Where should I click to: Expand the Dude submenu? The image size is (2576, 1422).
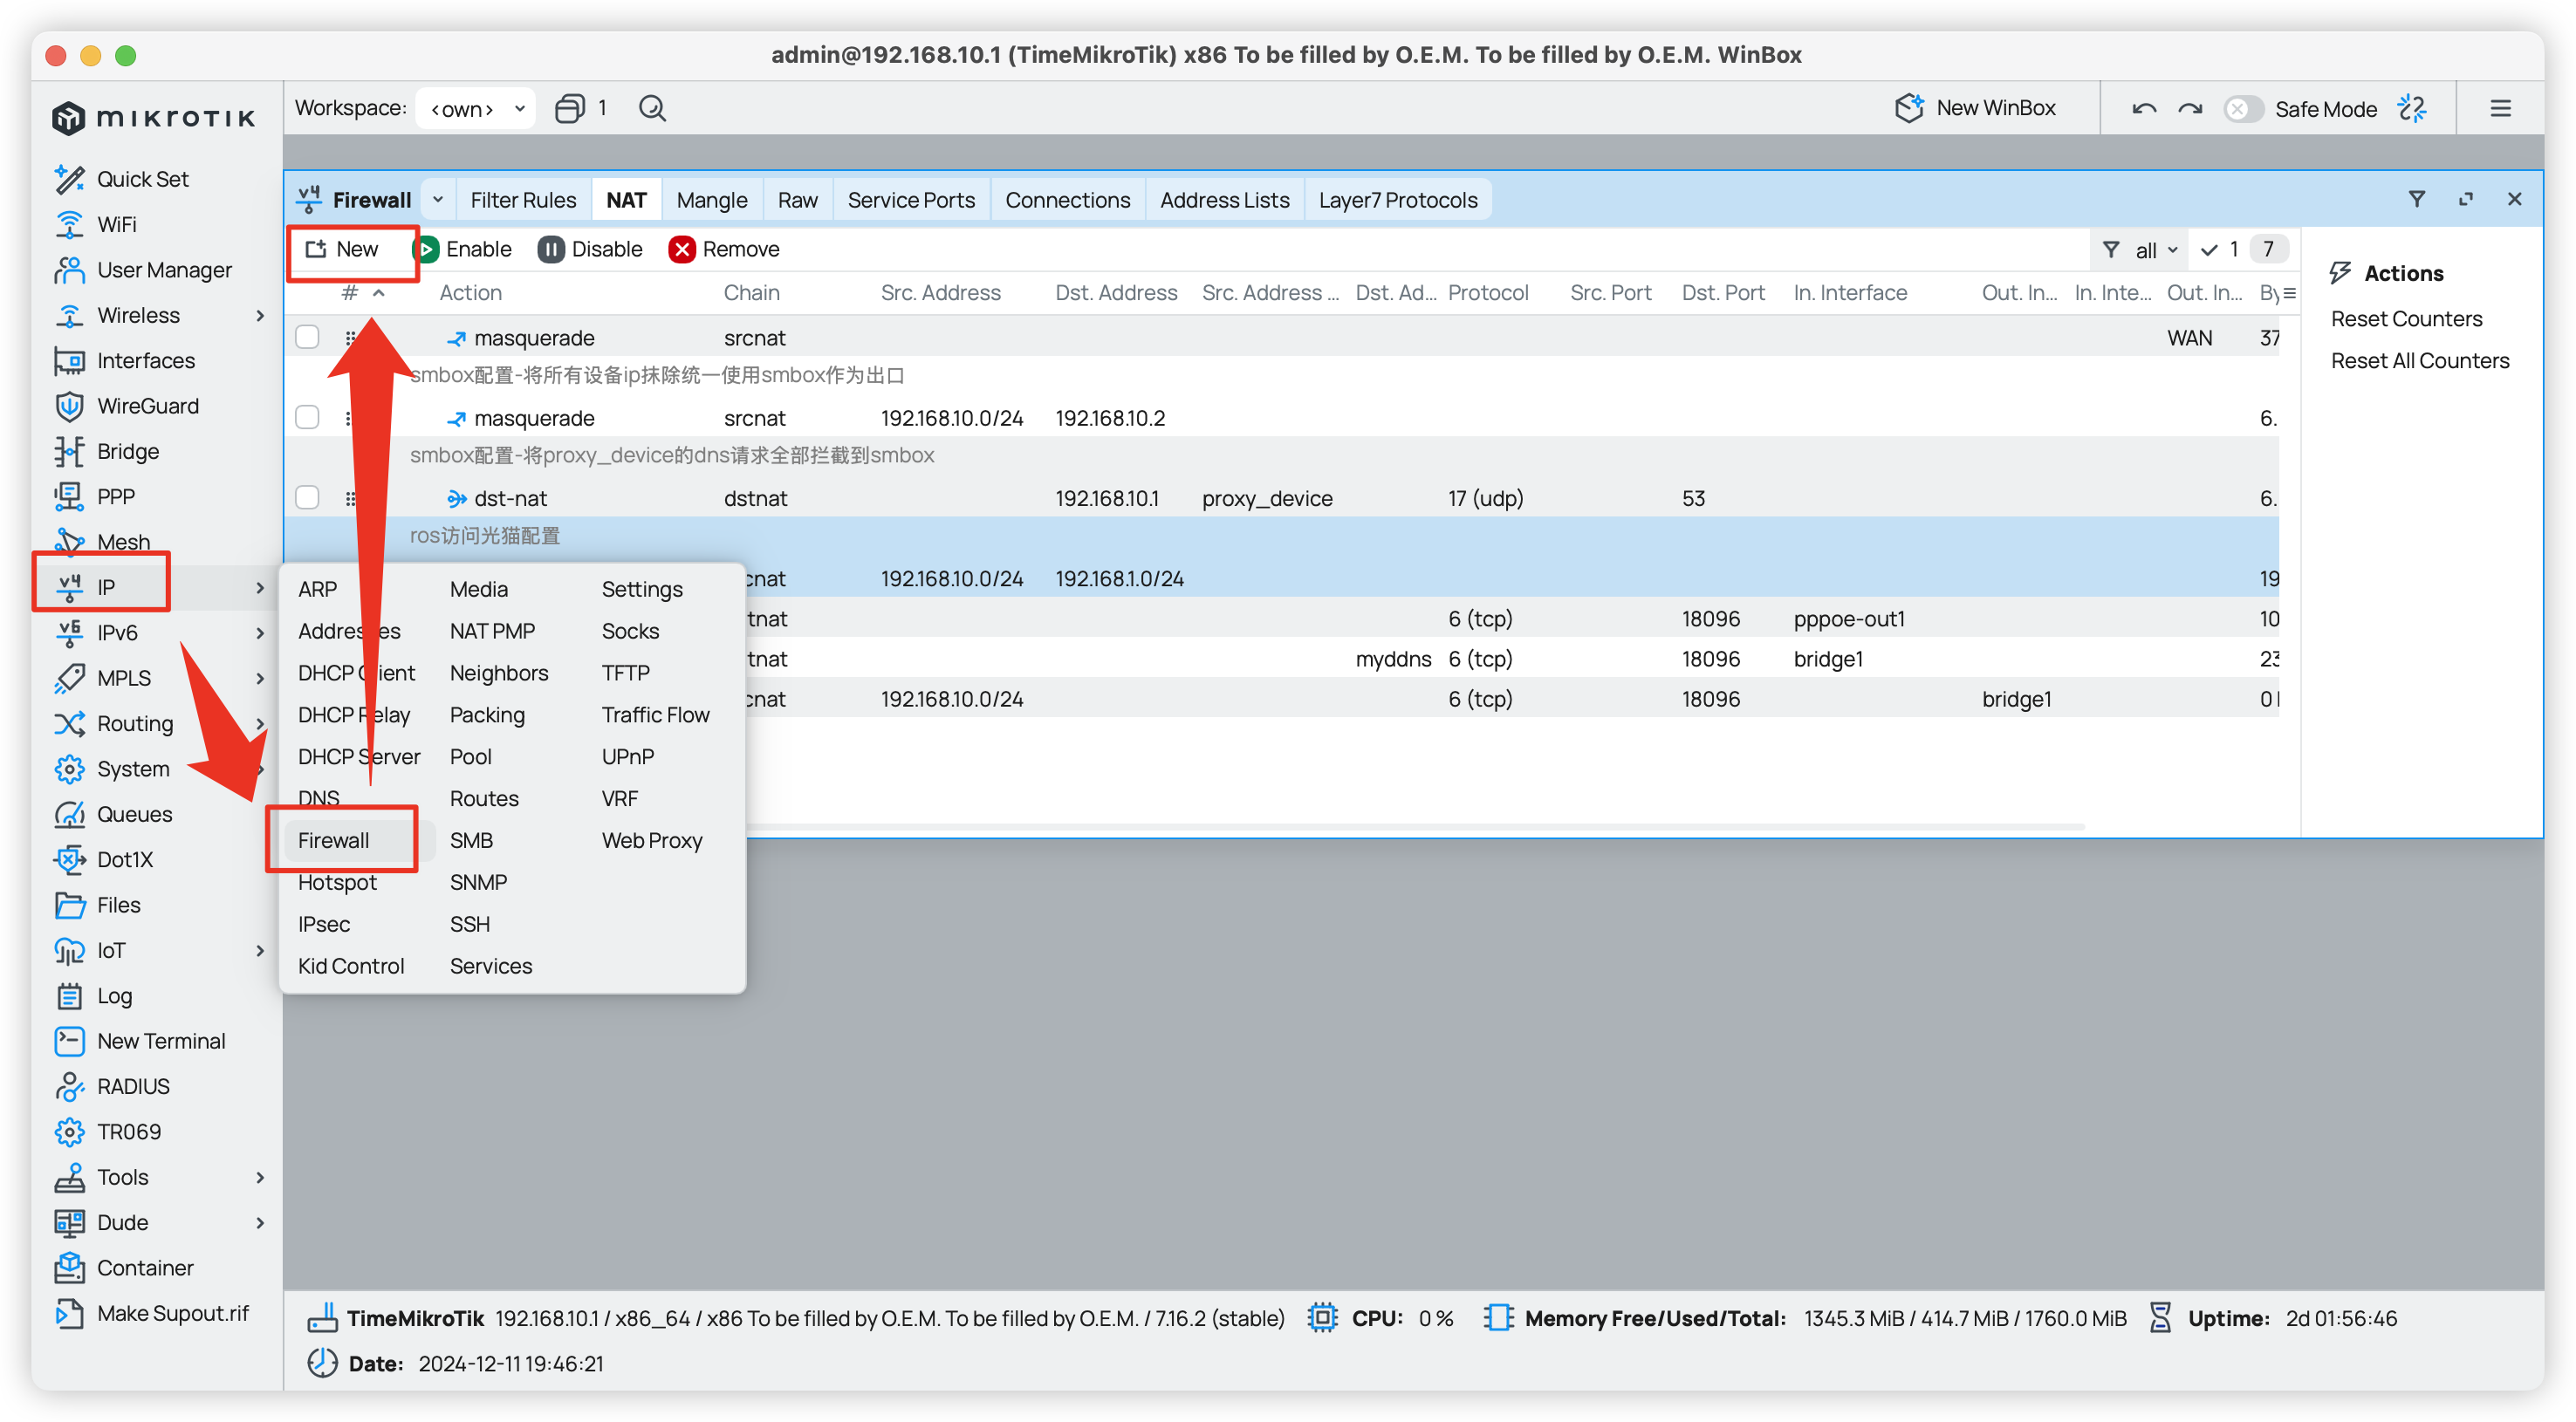point(260,1222)
